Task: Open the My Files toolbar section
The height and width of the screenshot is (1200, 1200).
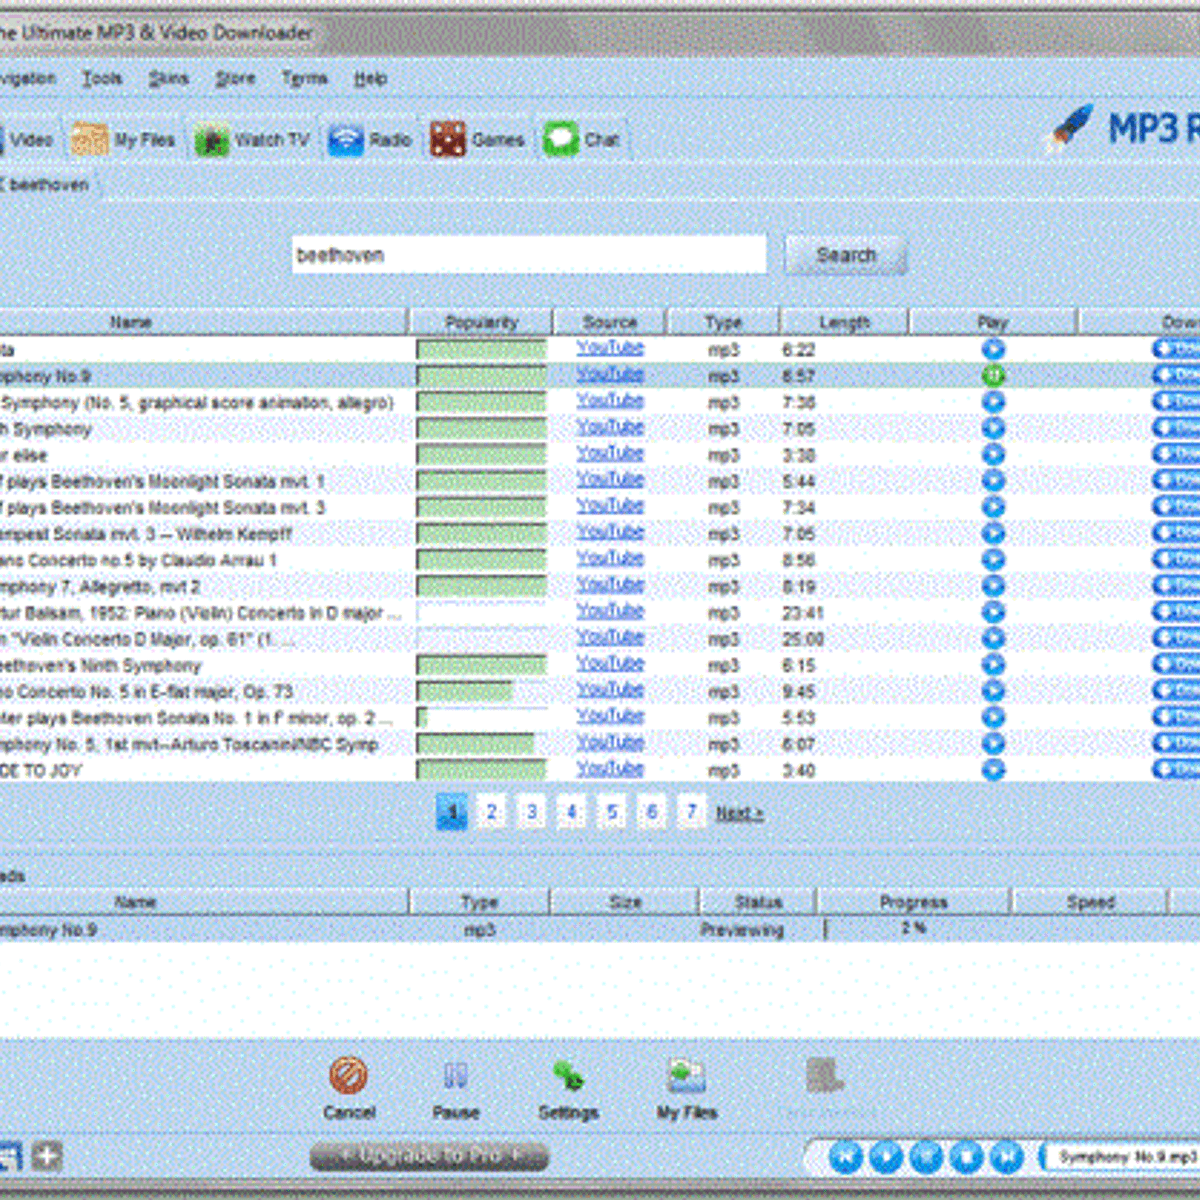Action: click(x=123, y=140)
